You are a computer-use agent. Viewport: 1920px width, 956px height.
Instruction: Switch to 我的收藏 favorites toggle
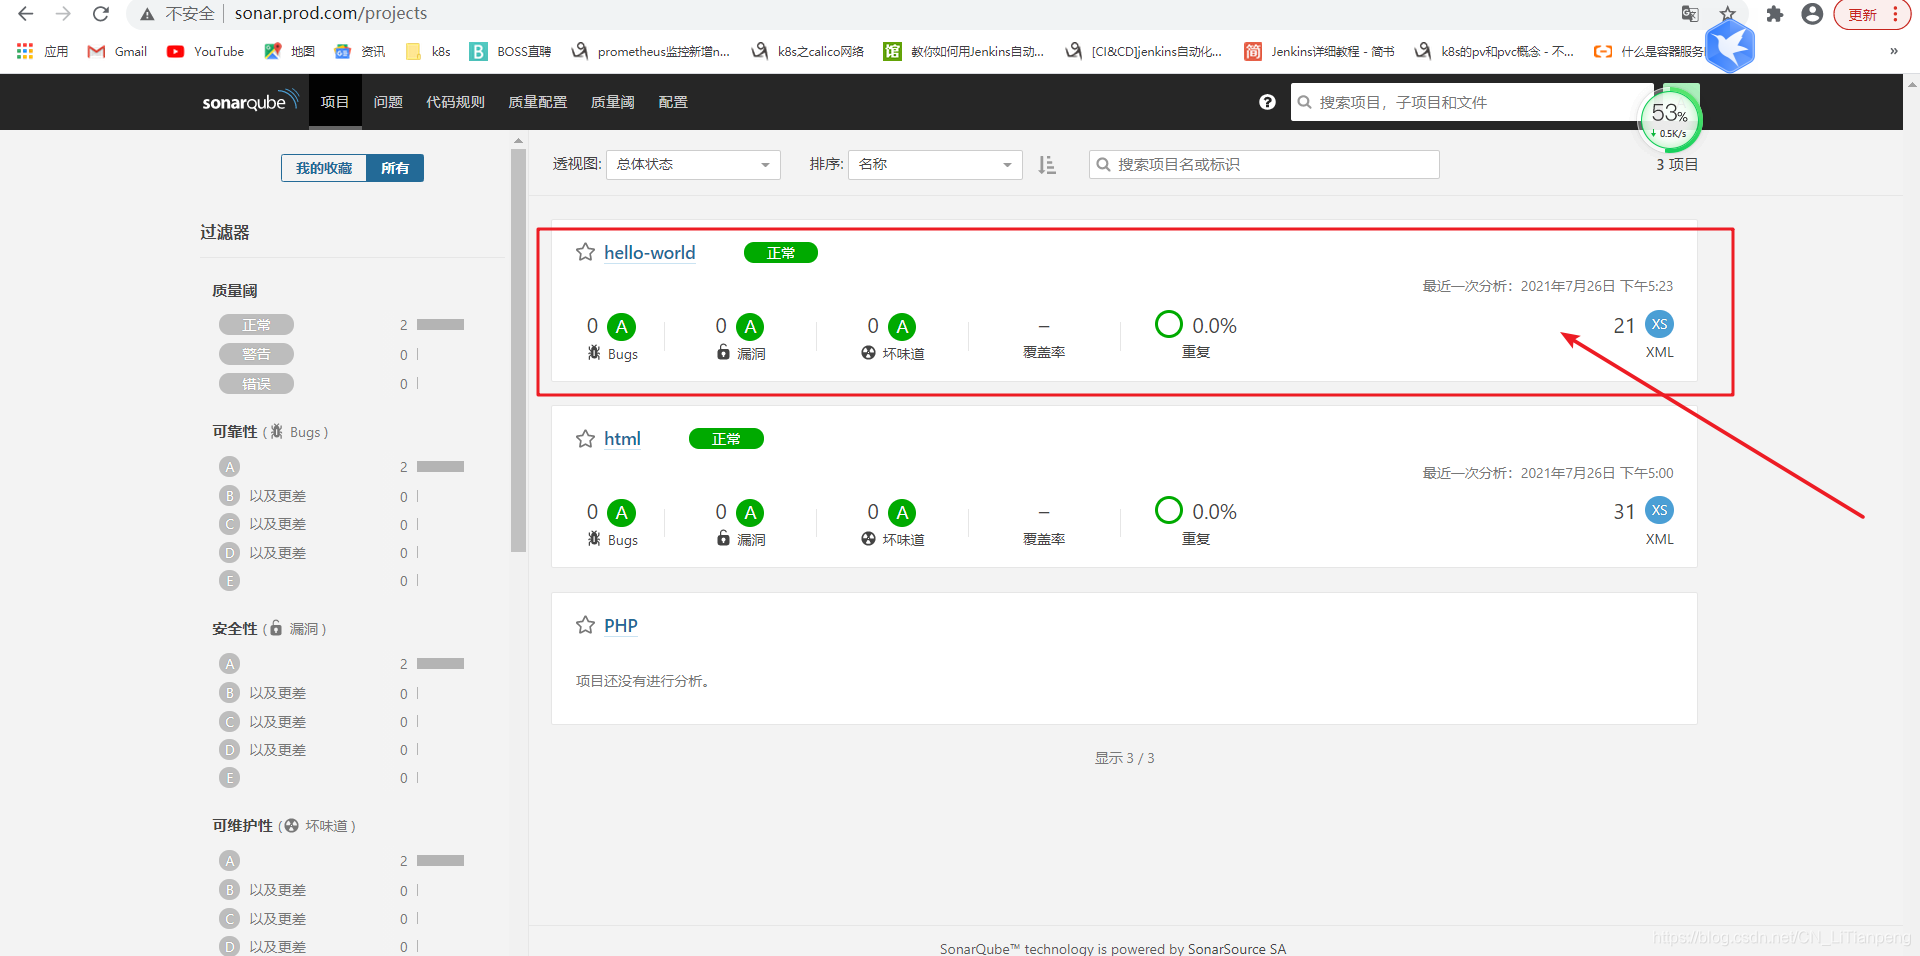coord(324,168)
